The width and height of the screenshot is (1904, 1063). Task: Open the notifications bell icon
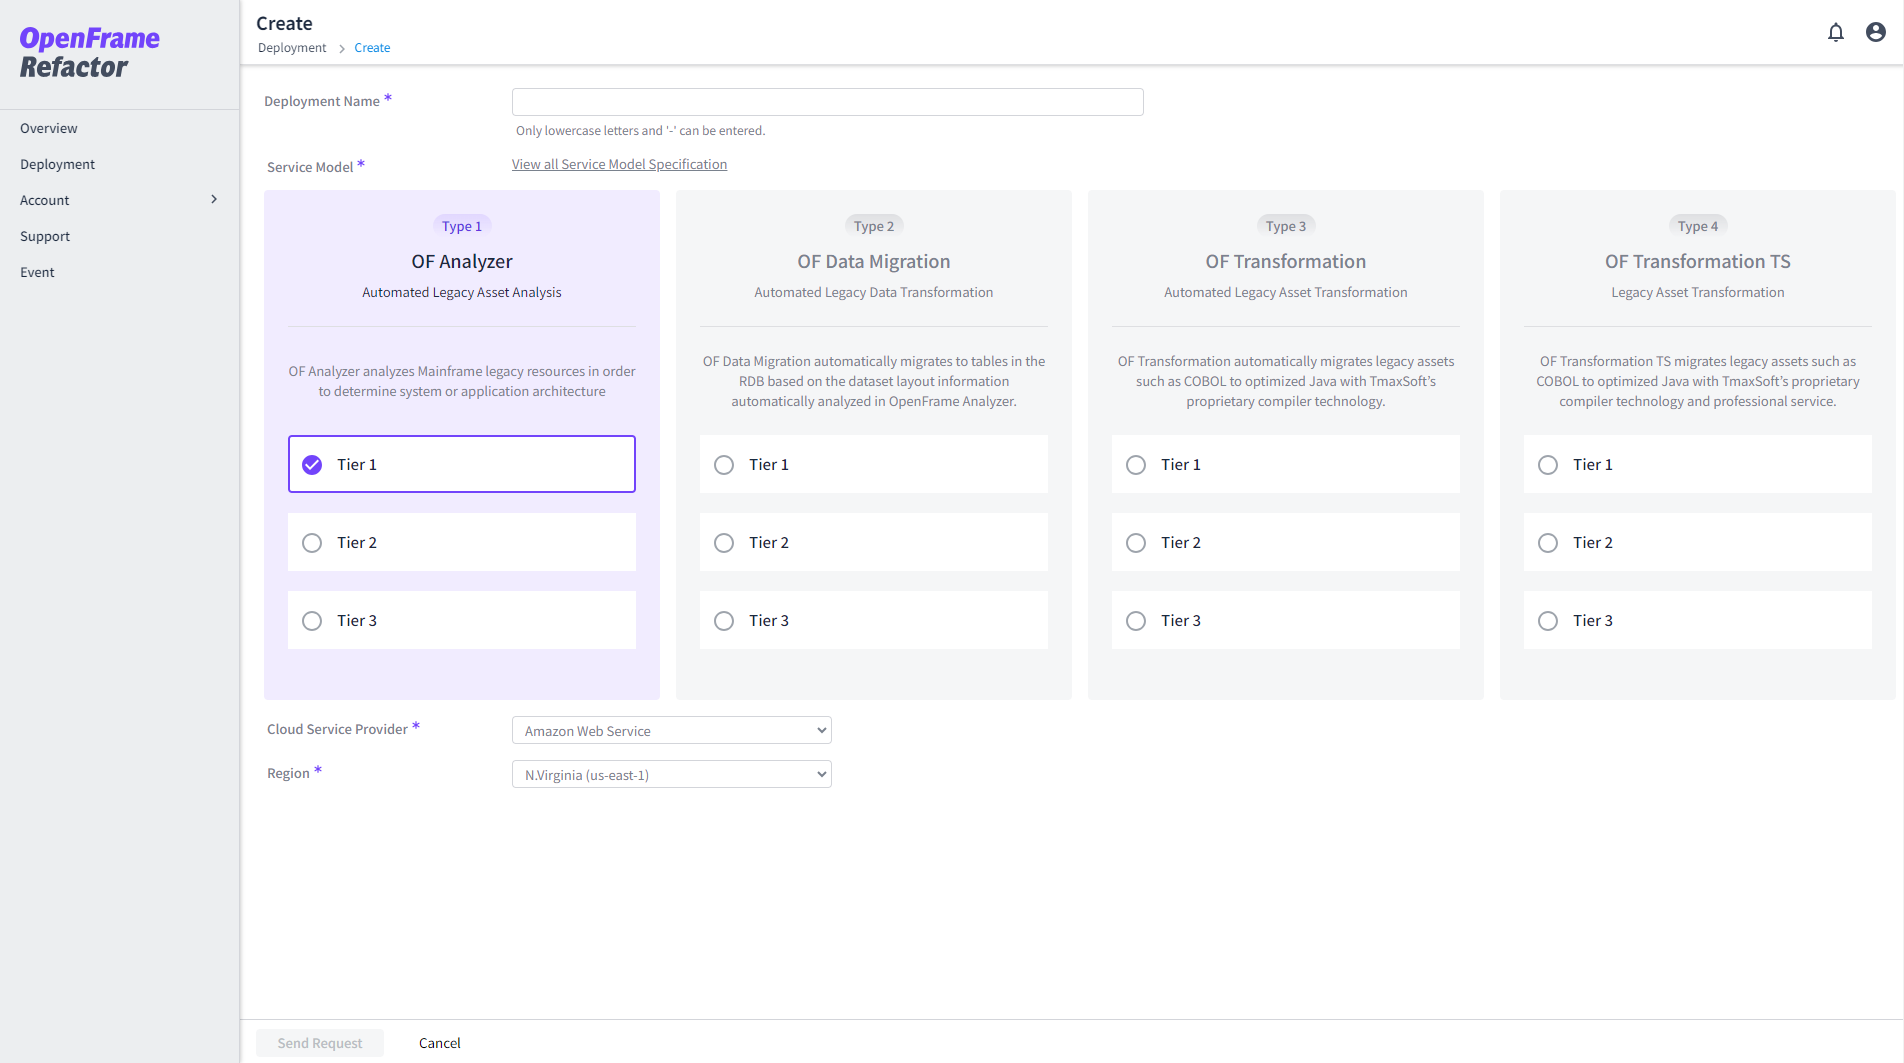point(1835,33)
